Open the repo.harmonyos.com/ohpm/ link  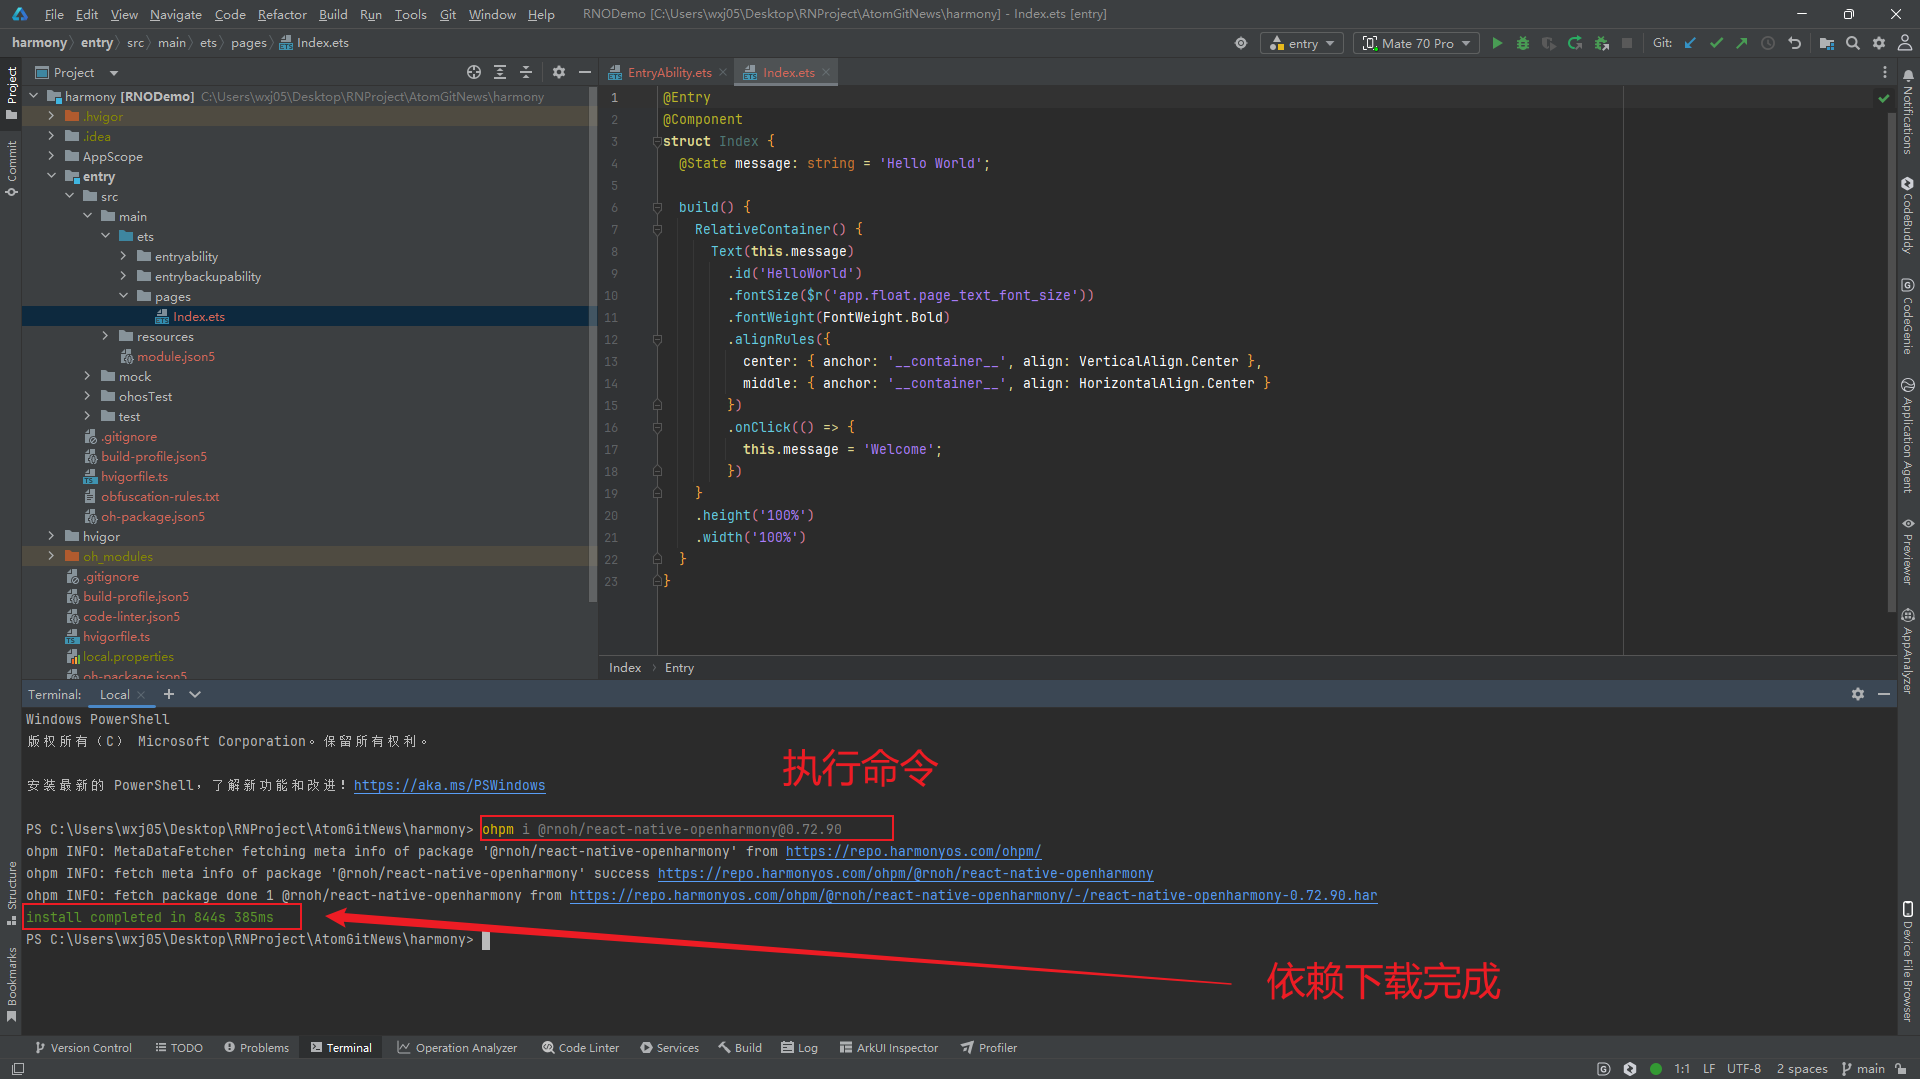point(913,851)
